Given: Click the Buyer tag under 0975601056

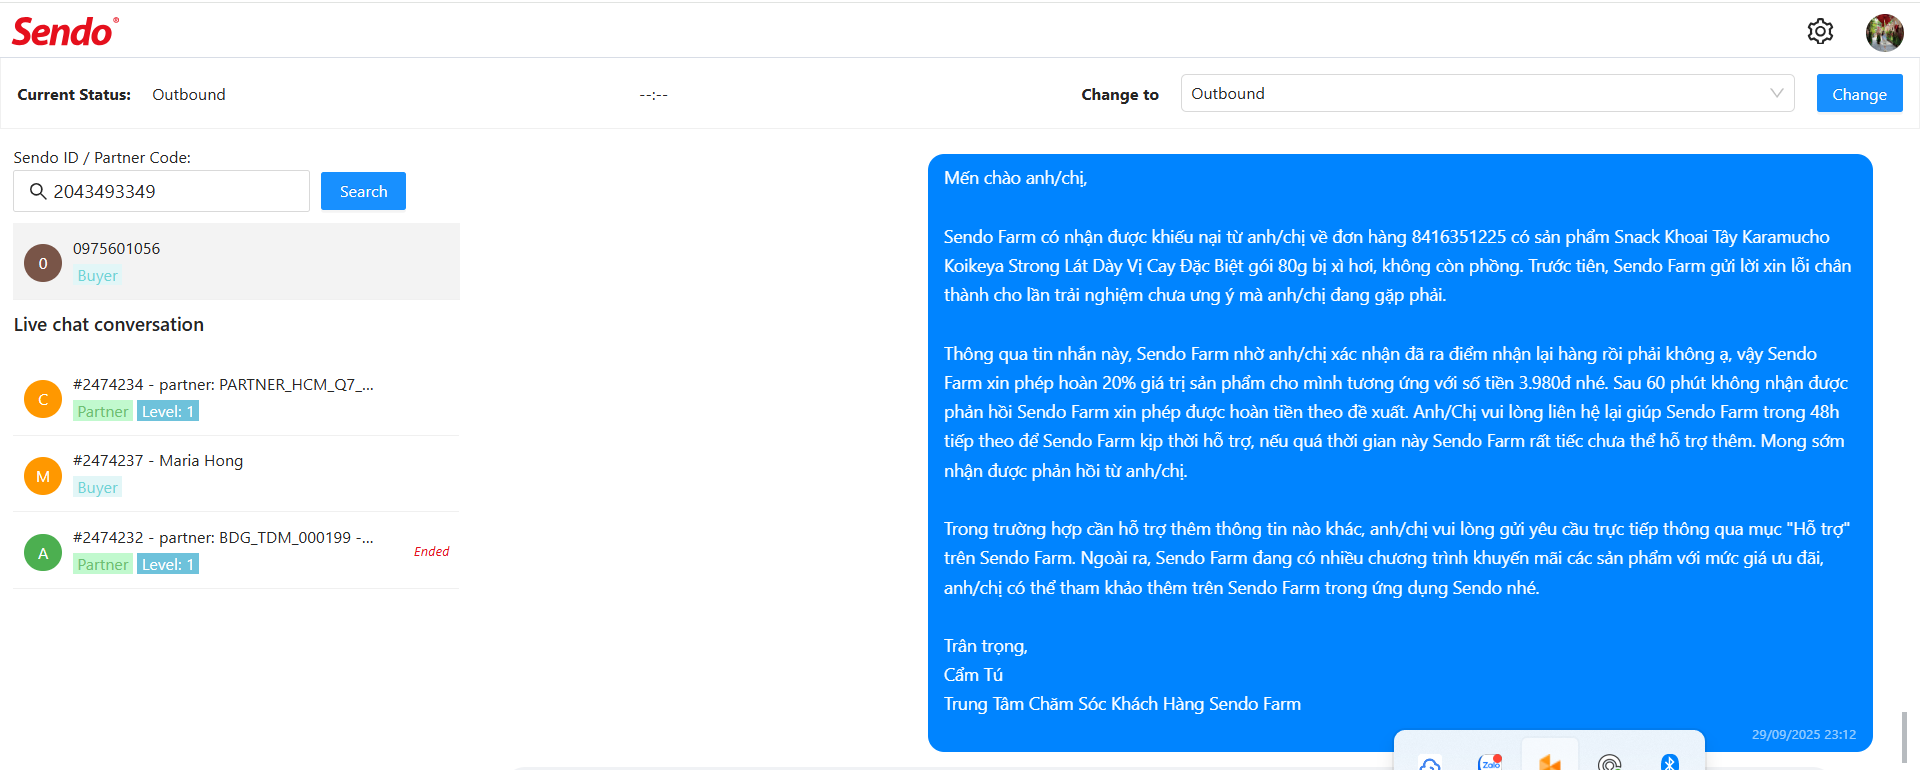Looking at the screenshot, I should tap(97, 275).
